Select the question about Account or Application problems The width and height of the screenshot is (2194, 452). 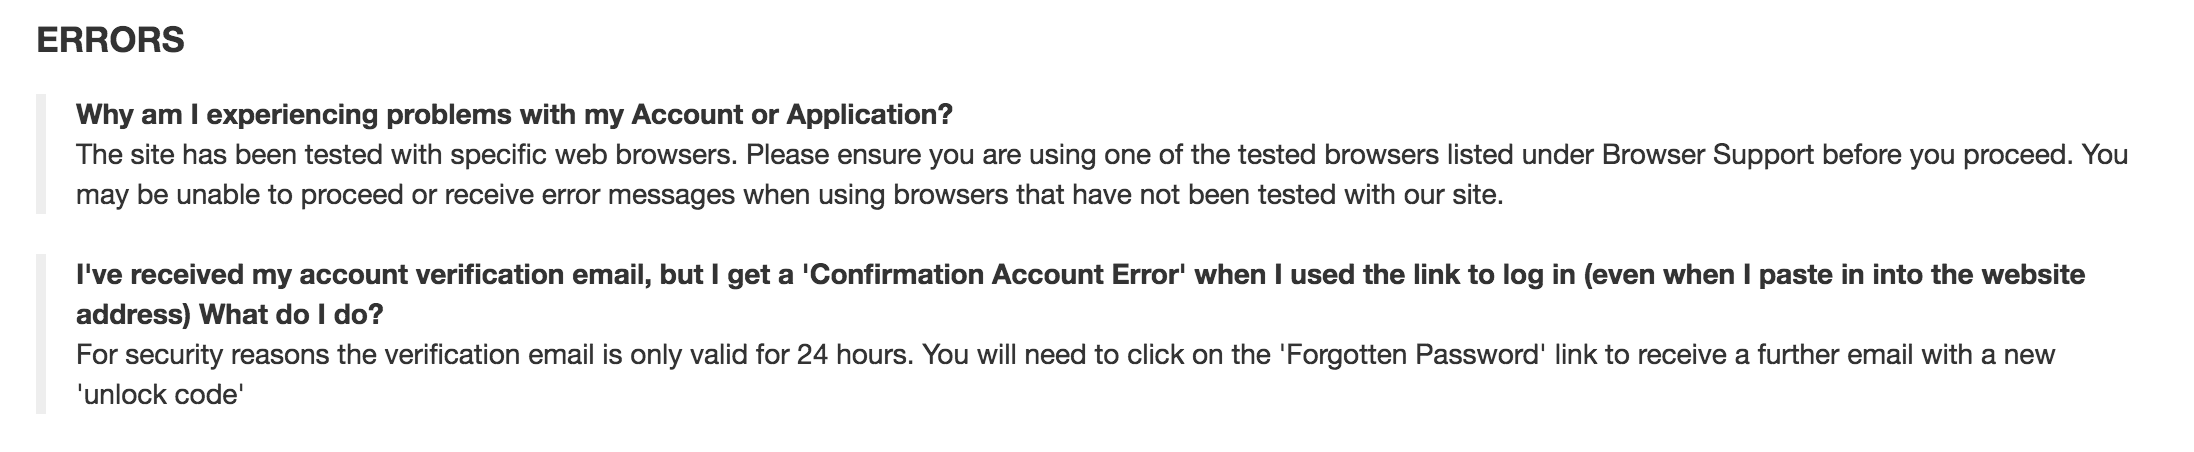(514, 115)
